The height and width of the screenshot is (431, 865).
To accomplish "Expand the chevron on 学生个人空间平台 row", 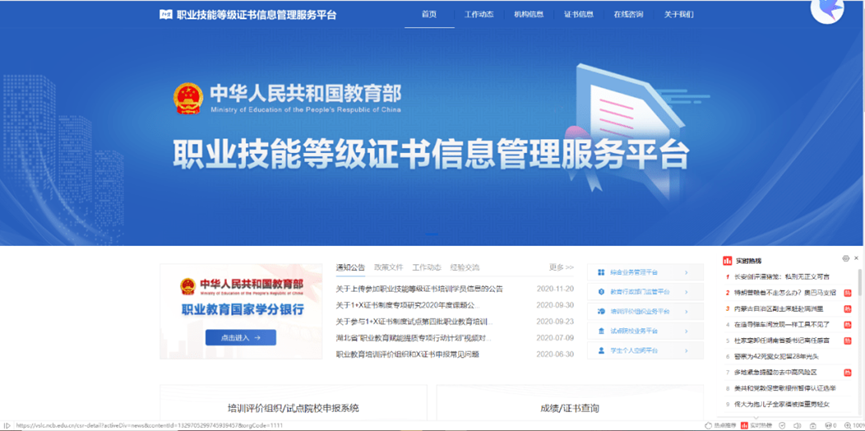I will click(x=686, y=350).
